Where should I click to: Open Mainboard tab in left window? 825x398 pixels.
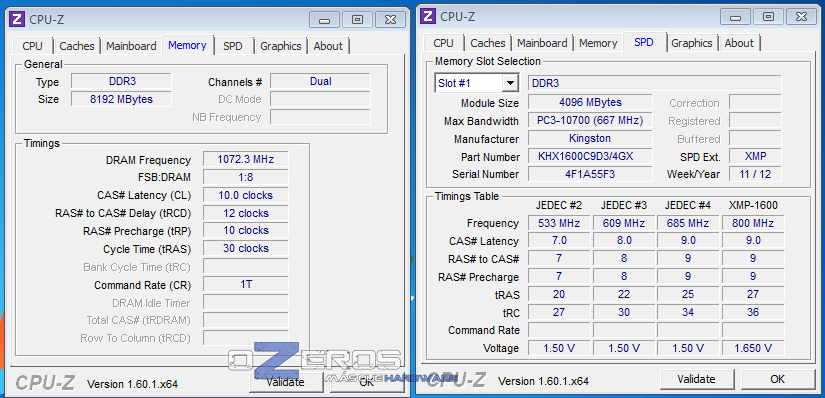(131, 46)
